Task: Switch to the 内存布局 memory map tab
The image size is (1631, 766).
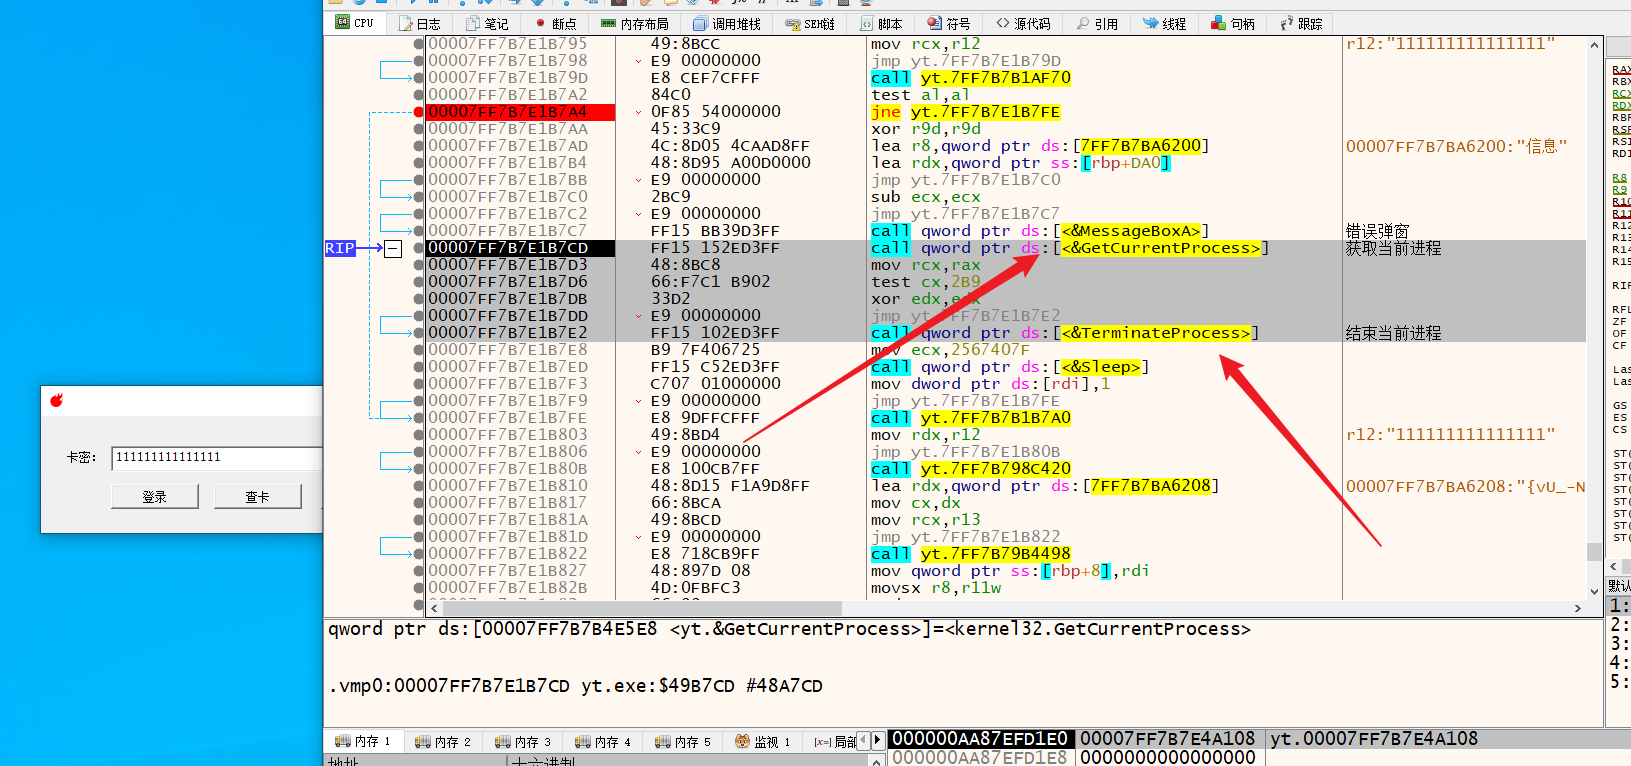Action: [635, 24]
